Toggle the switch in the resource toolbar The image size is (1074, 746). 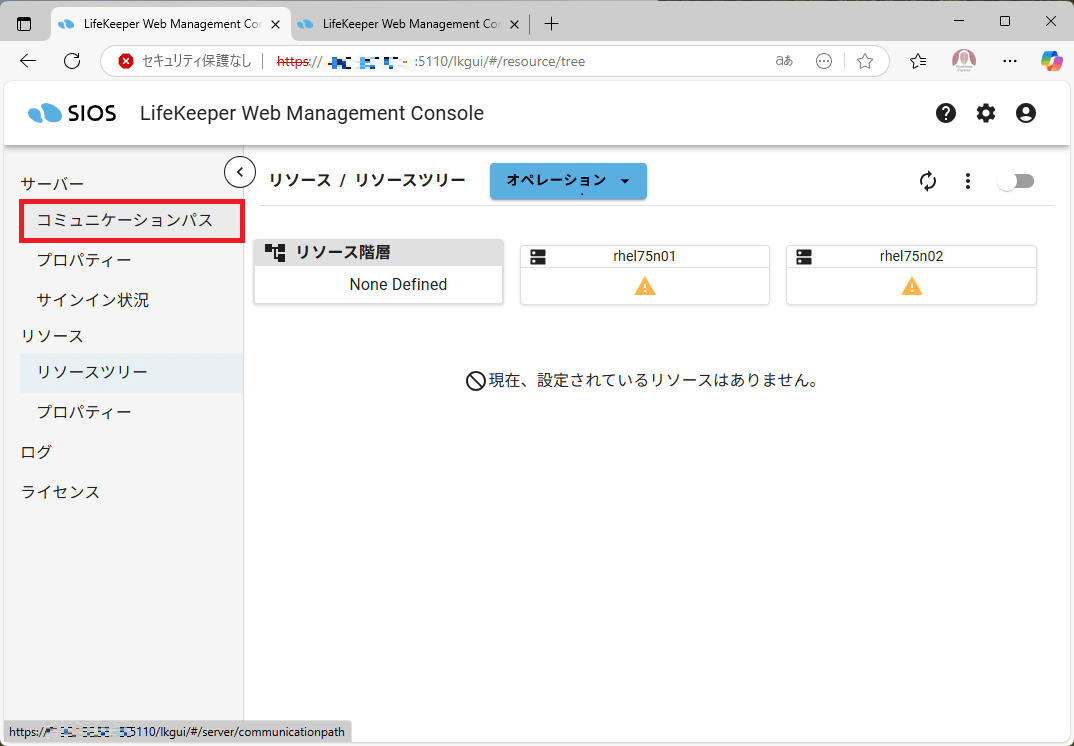1016,181
